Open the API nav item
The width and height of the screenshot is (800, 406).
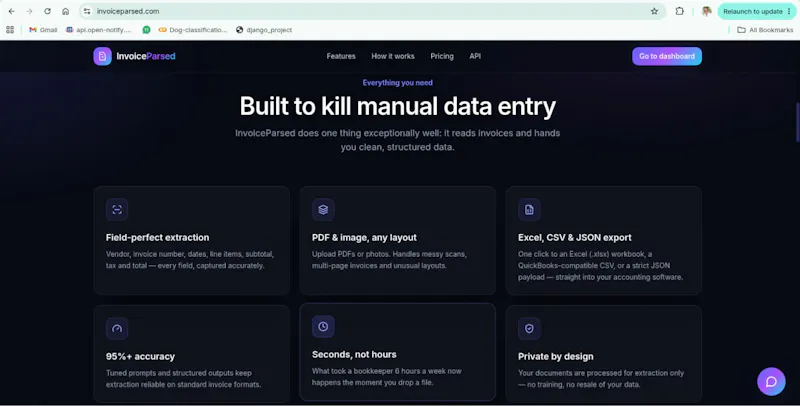[475, 56]
